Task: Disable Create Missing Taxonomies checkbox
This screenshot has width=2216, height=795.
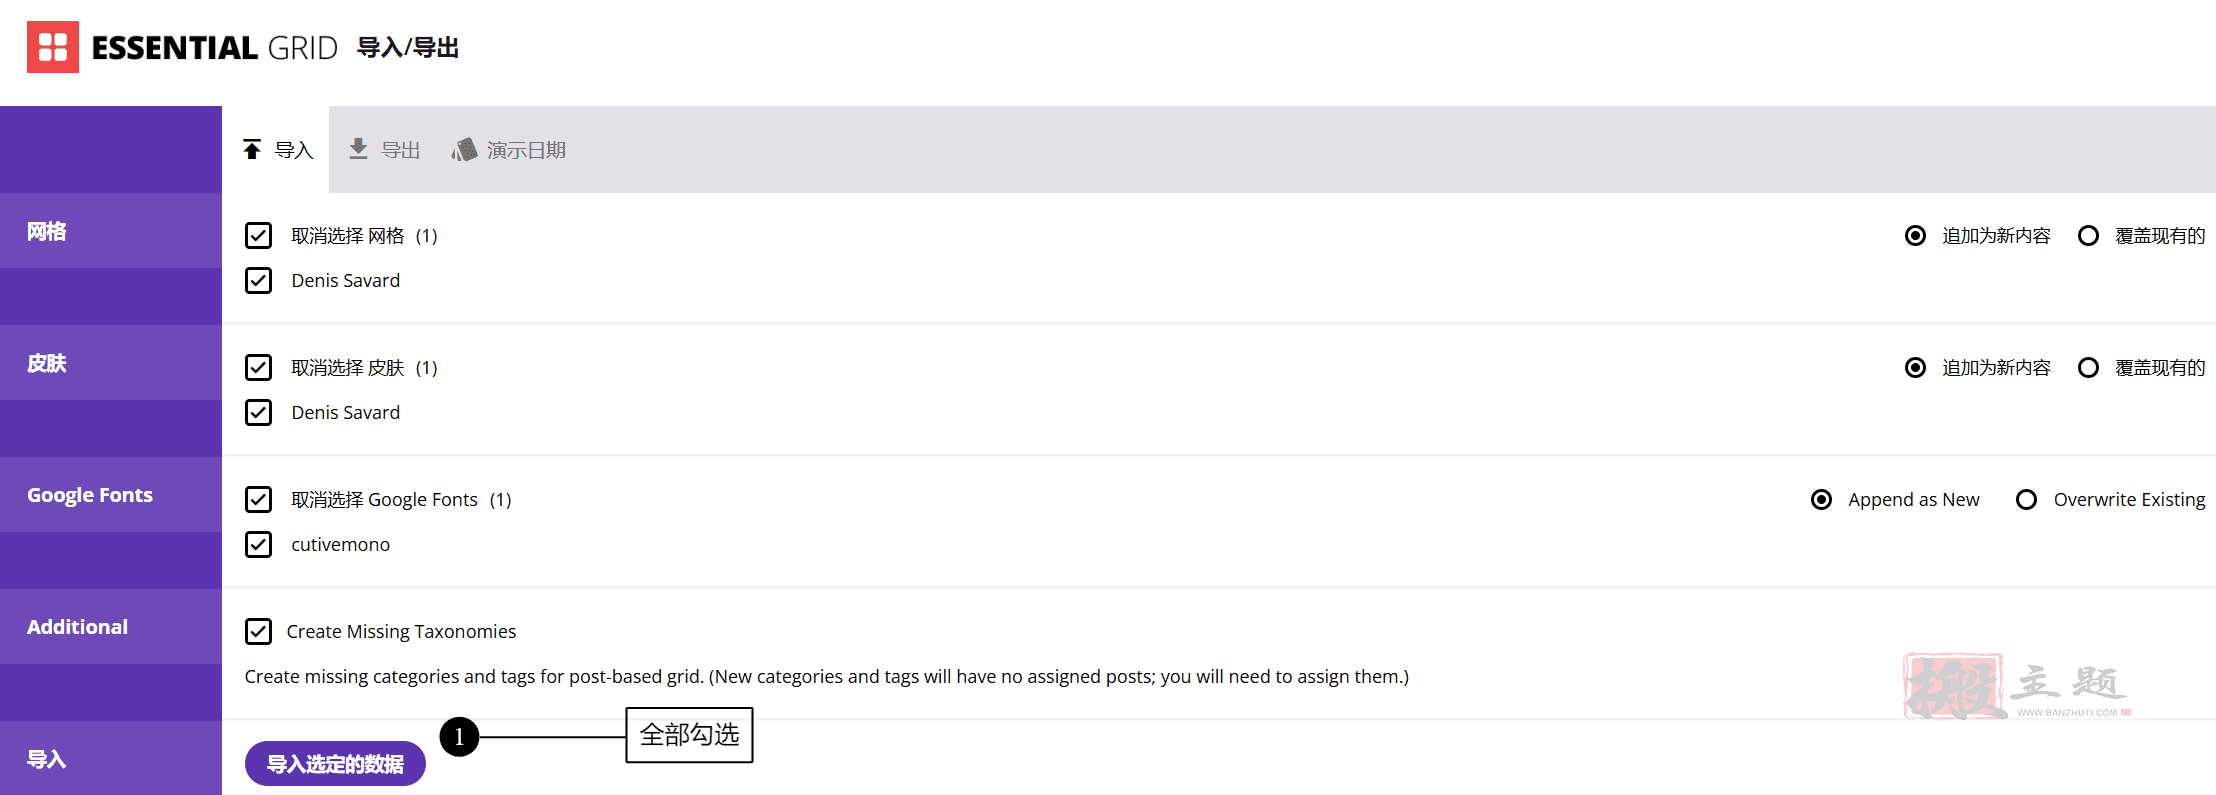Action: [258, 632]
